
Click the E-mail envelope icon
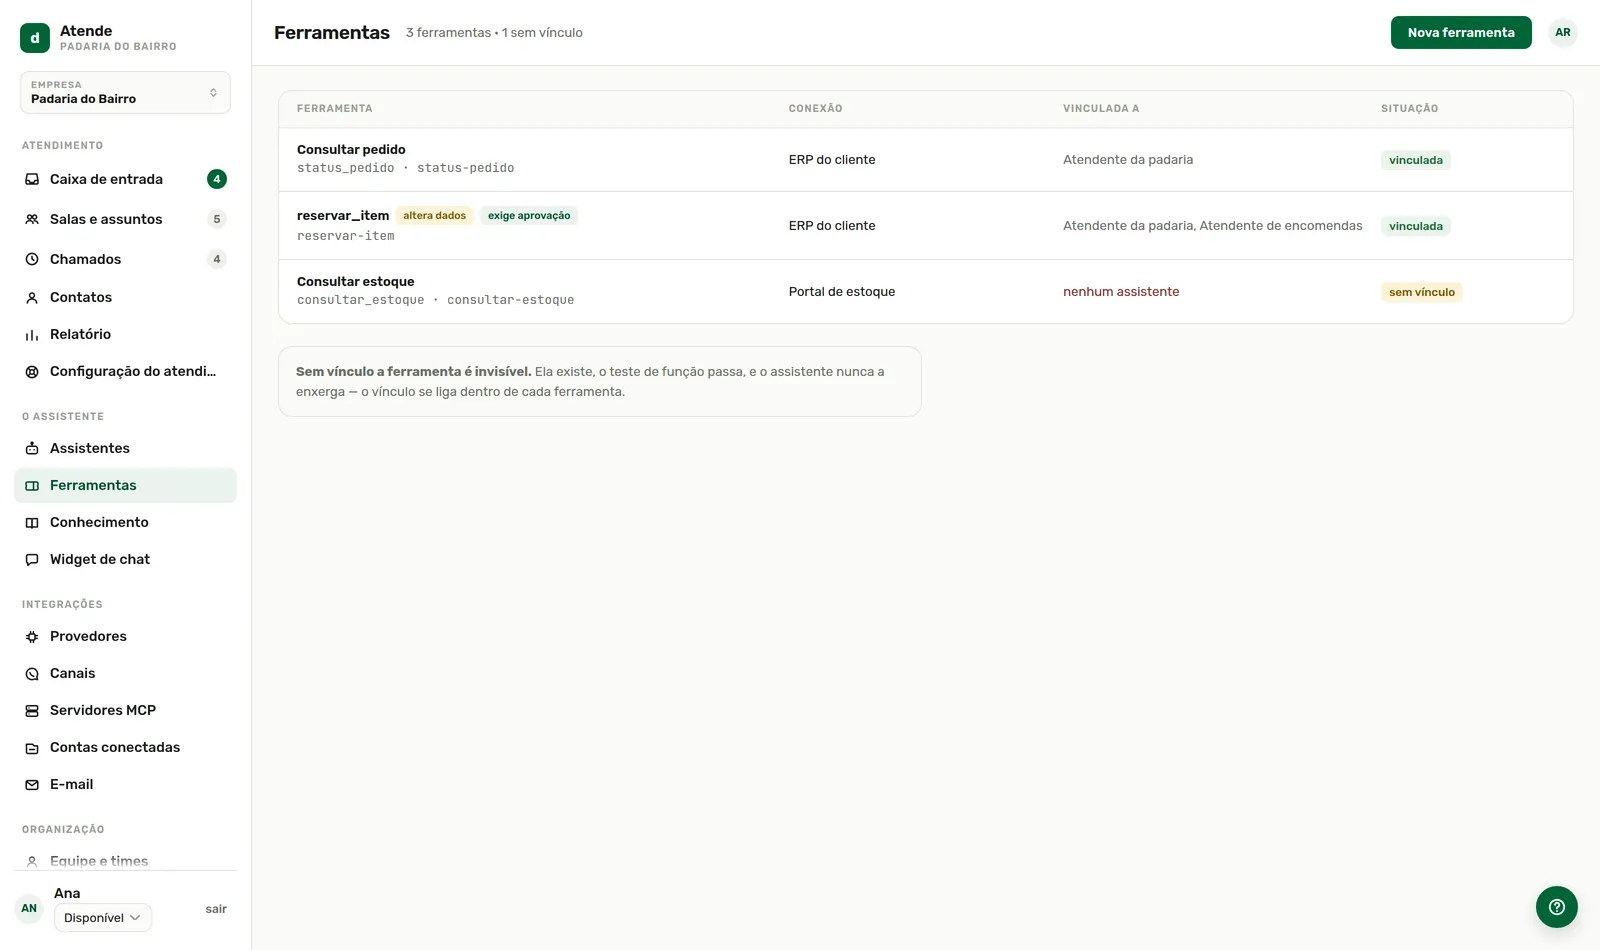(32, 784)
